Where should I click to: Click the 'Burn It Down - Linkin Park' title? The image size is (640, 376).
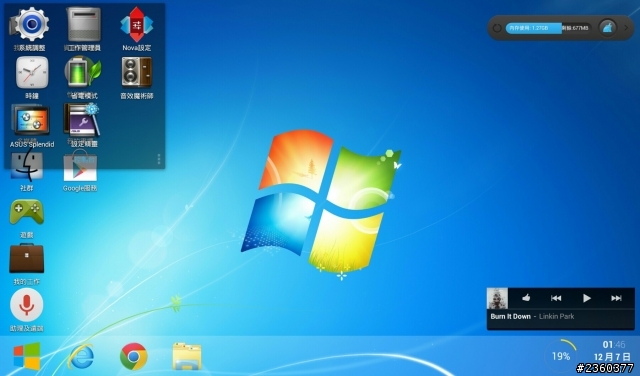[x=532, y=316]
